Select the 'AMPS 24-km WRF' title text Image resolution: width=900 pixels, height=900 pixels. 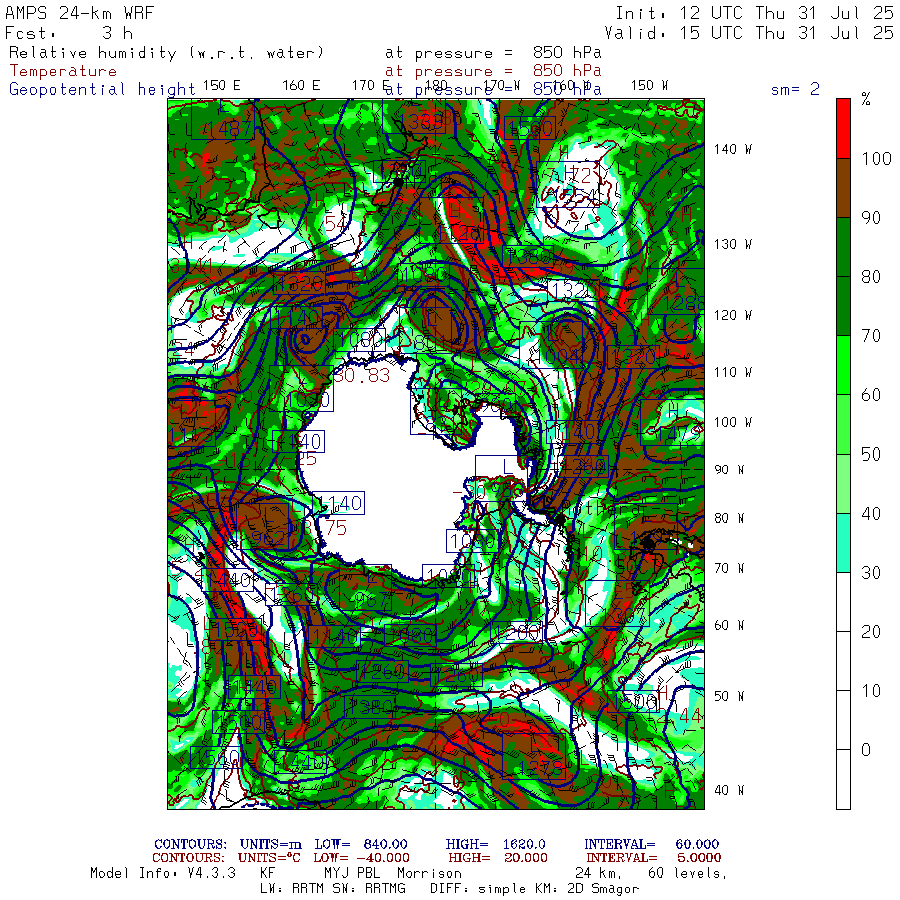(79, 13)
